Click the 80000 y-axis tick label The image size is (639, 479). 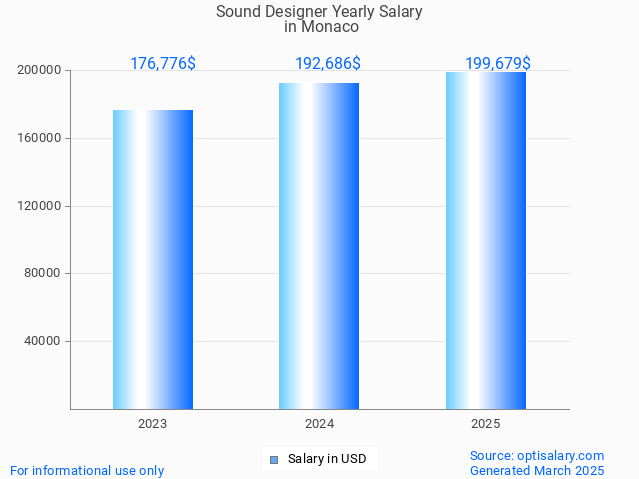pyautogui.click(x=43, y=273)
